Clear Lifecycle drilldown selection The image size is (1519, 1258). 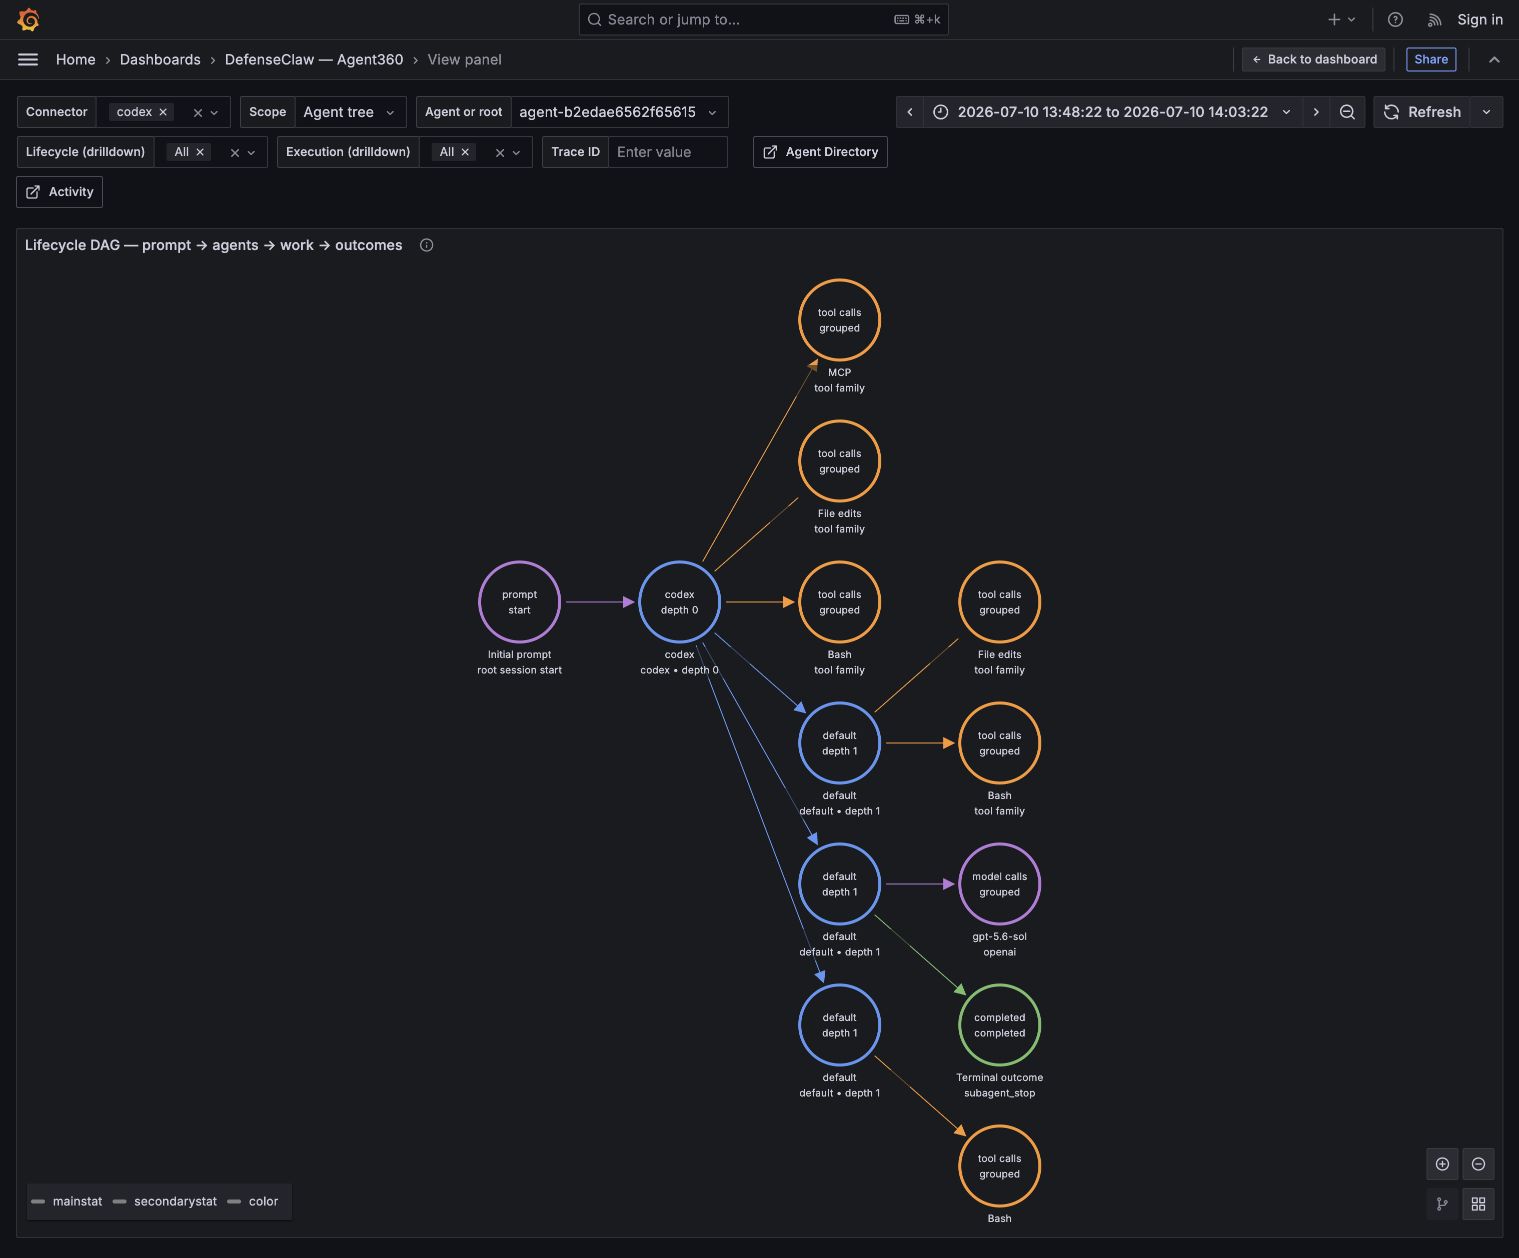coord(235,152)
